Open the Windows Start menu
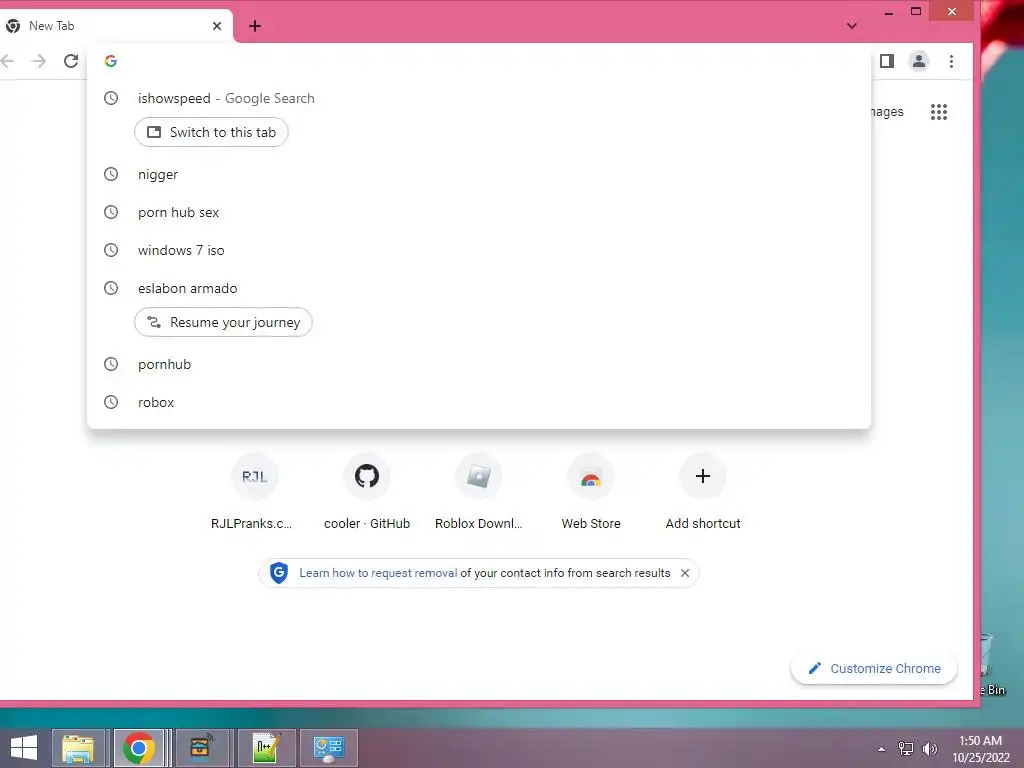The image size is (1024, 768). pos(24,748)
